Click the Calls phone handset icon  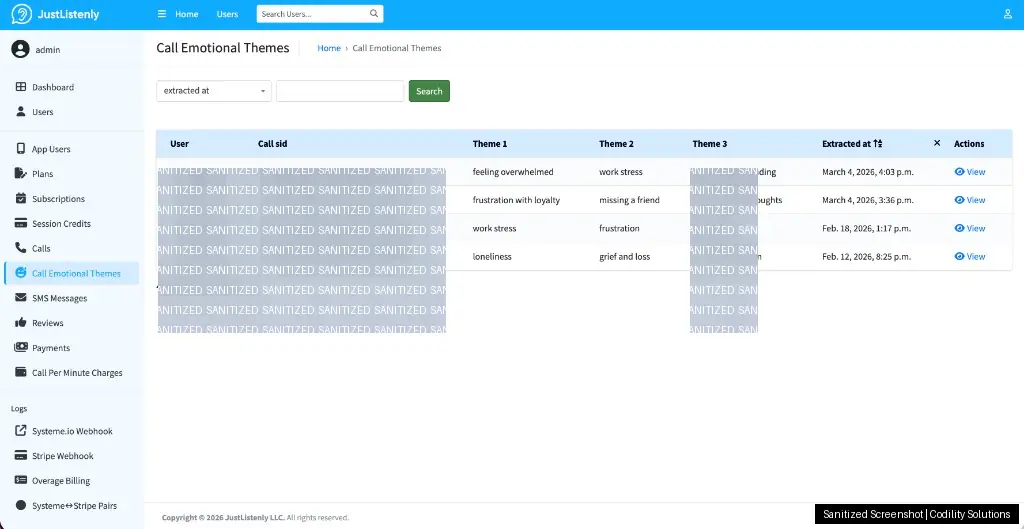pyautogui.click(x=21, y=248)
